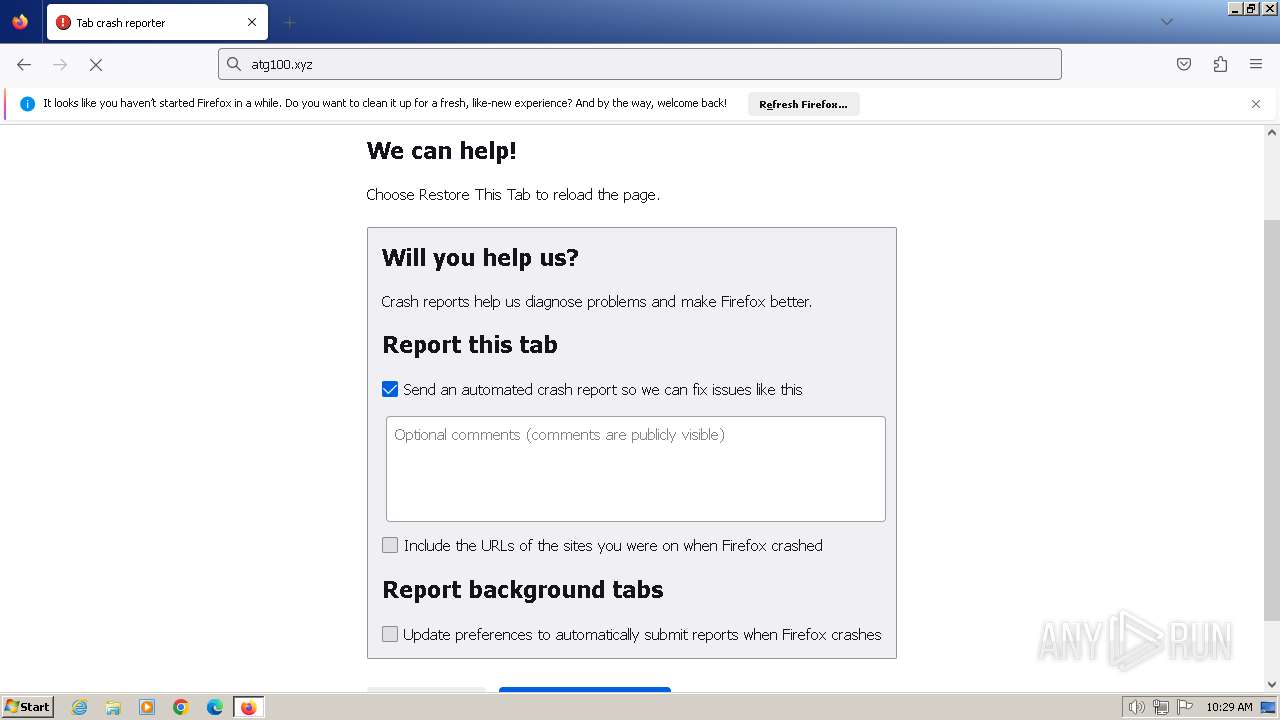The width and height of the screenshot is (1280, 720).
Task: Go back one page
Action: click(x=24, y=64)
